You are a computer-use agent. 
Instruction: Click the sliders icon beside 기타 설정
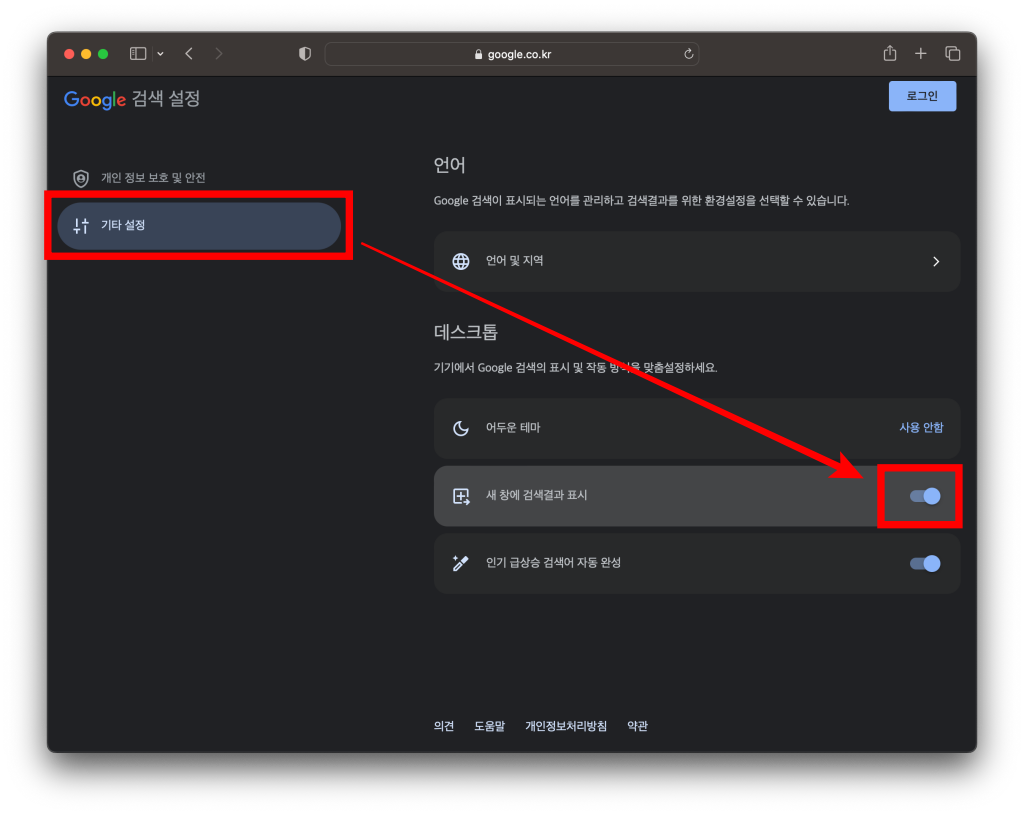click(x=81, y=226)
